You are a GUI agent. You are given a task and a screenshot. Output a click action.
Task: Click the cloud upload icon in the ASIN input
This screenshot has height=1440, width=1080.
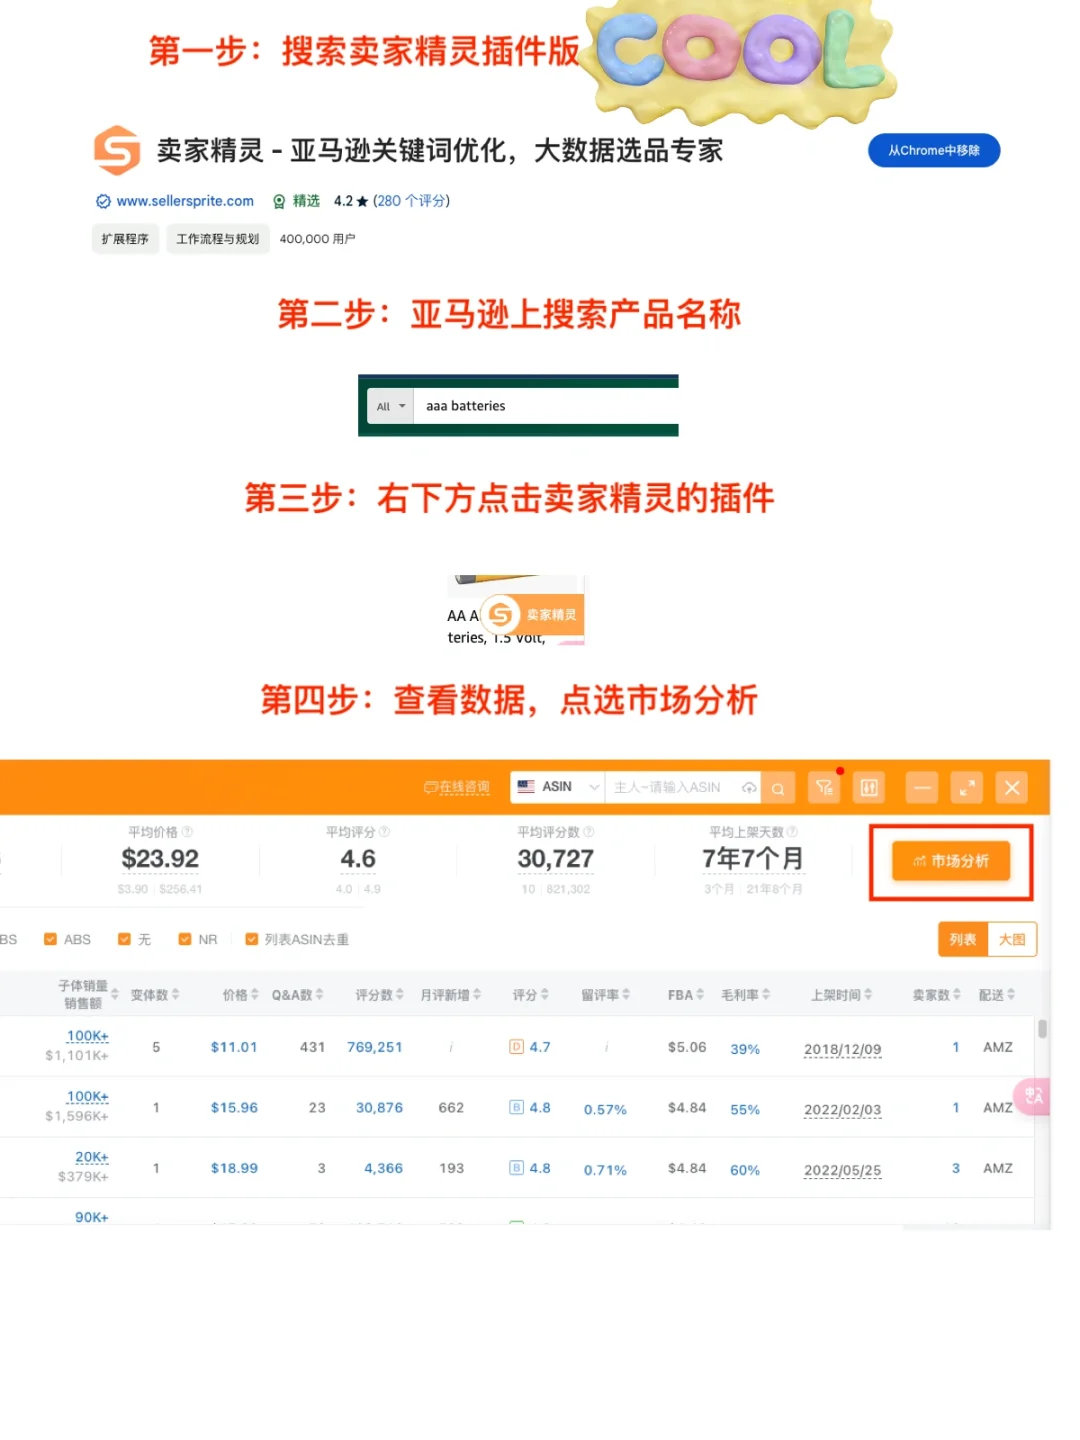(749, 788)
